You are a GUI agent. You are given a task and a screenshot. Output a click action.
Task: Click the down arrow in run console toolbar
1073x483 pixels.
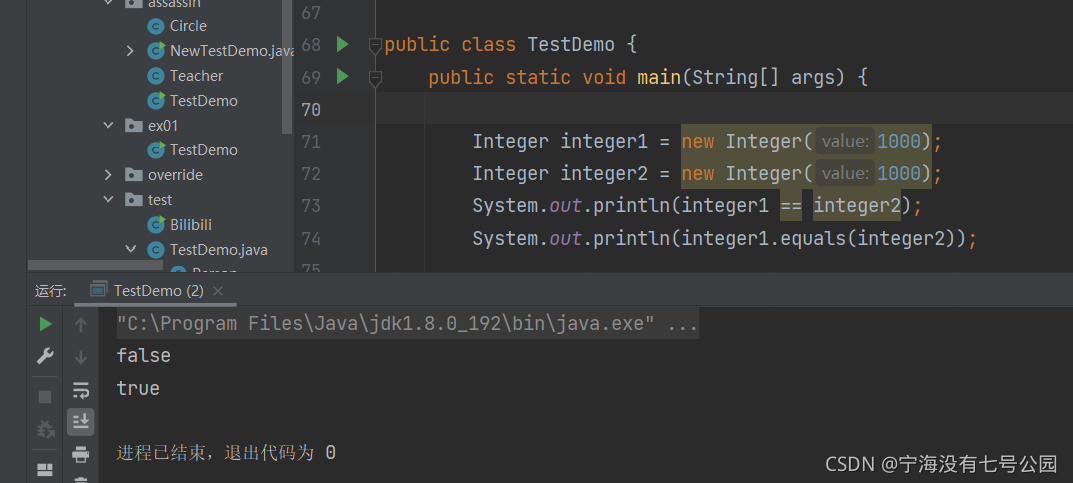point(81,356)
